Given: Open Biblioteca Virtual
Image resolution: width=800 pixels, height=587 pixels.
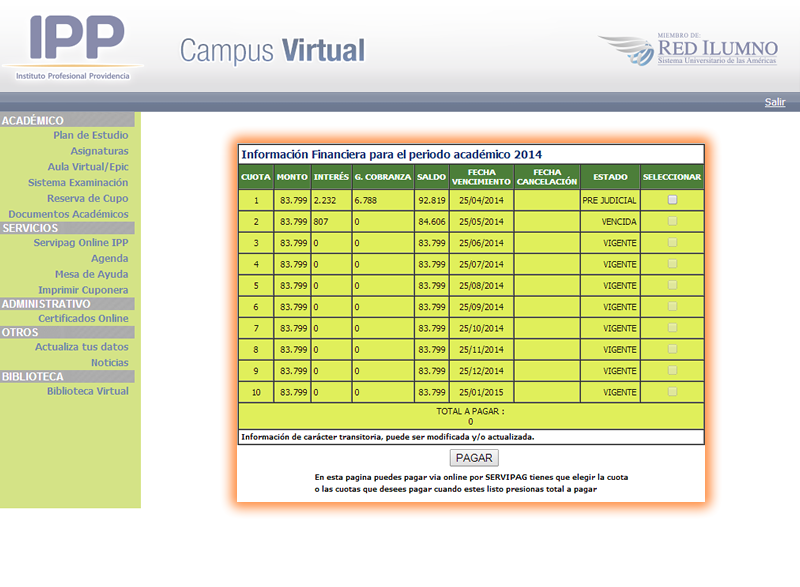Looking at the screenshot, I should click(x=87, y=391).
